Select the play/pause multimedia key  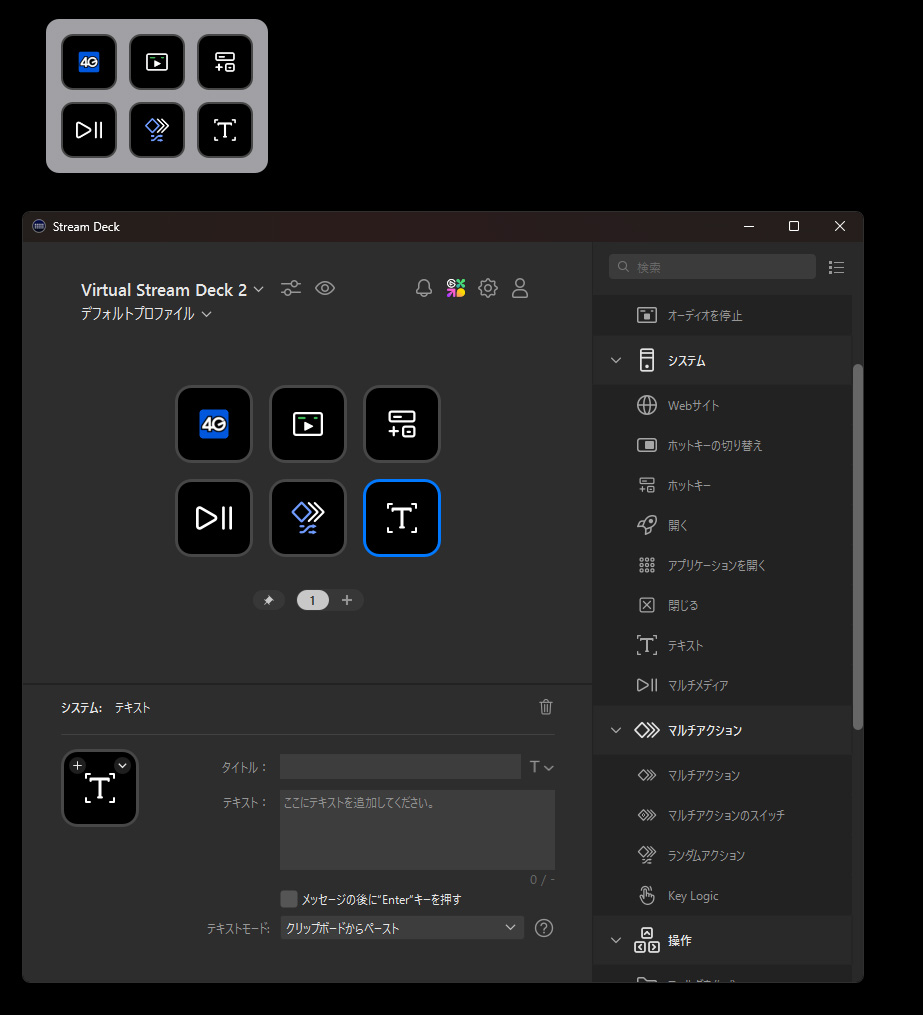(214, 518)
